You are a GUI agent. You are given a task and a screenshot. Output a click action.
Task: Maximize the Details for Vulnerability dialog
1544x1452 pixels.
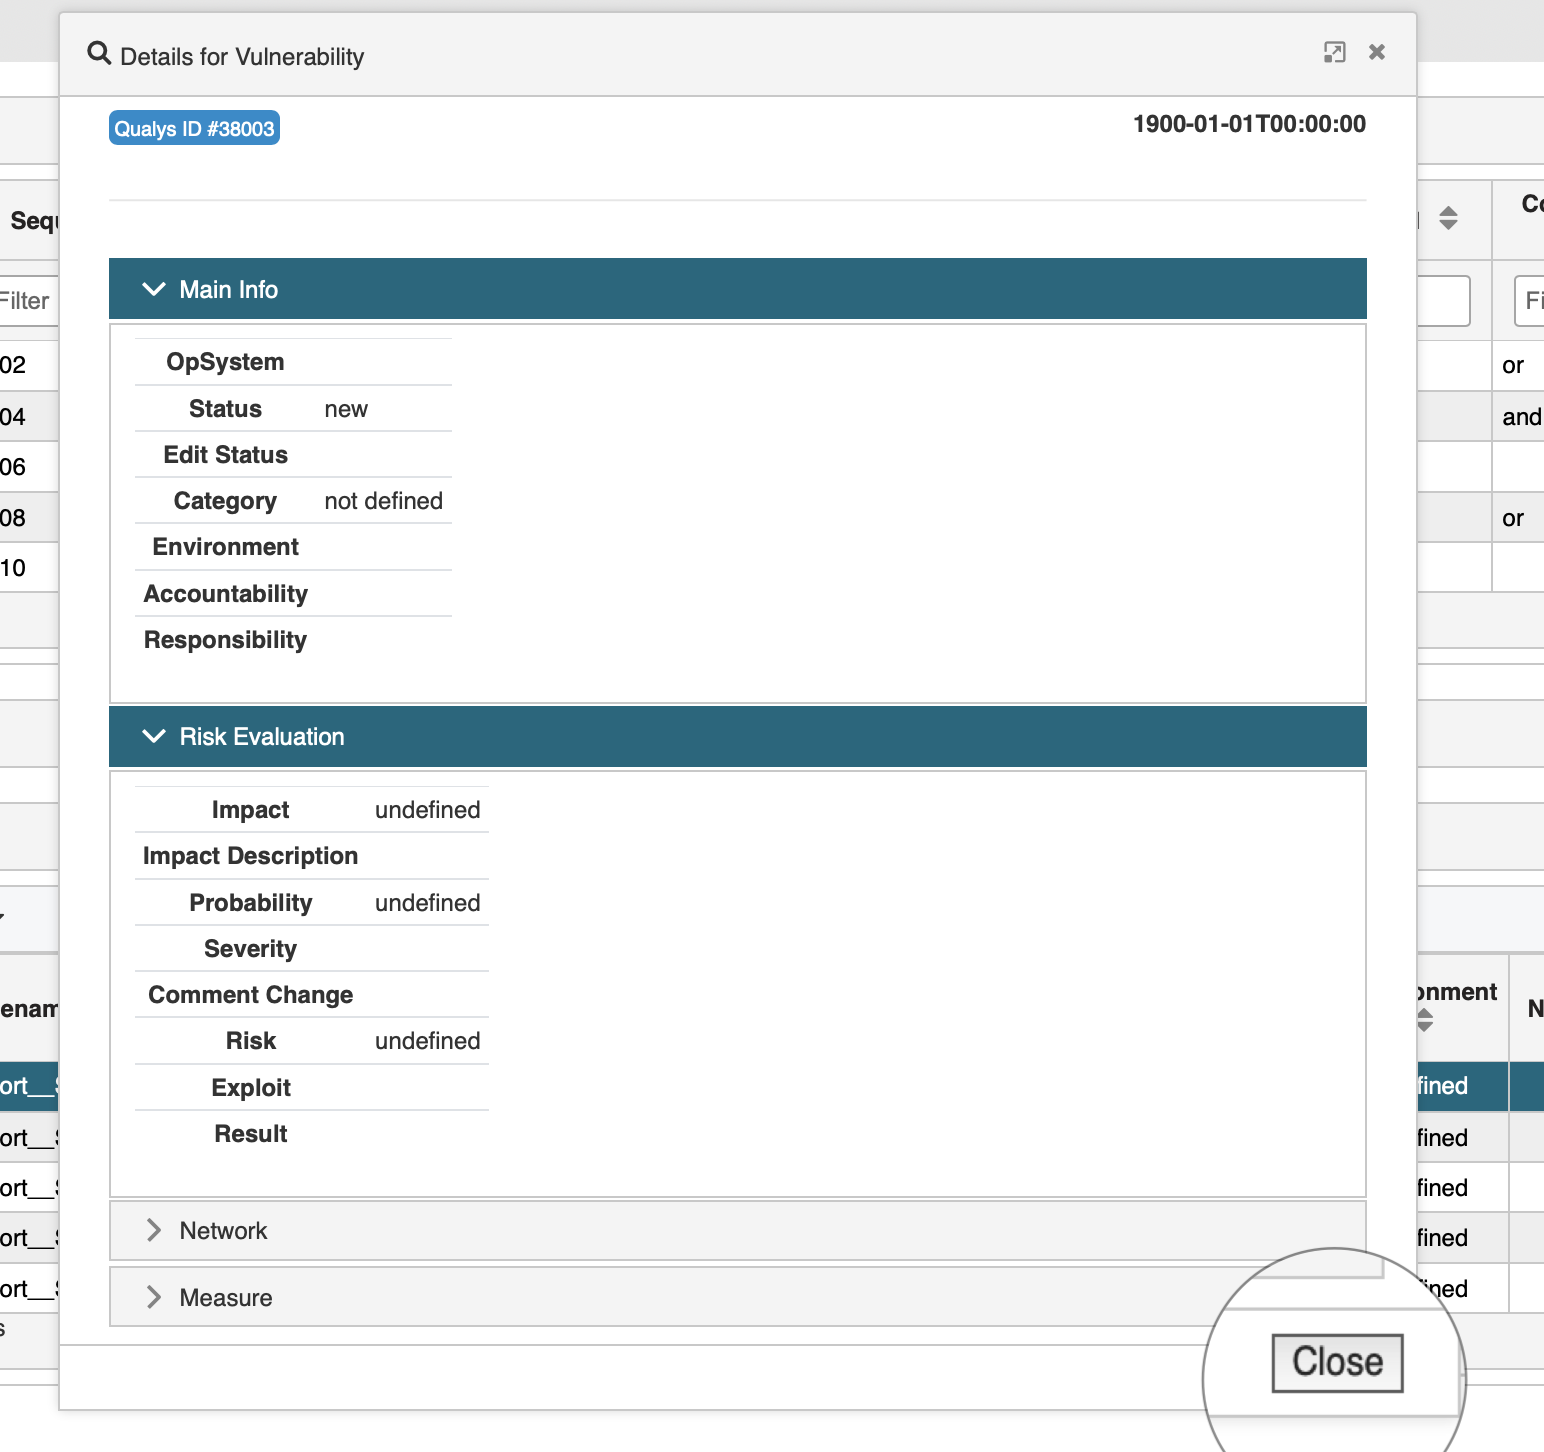coord(1334,52)
